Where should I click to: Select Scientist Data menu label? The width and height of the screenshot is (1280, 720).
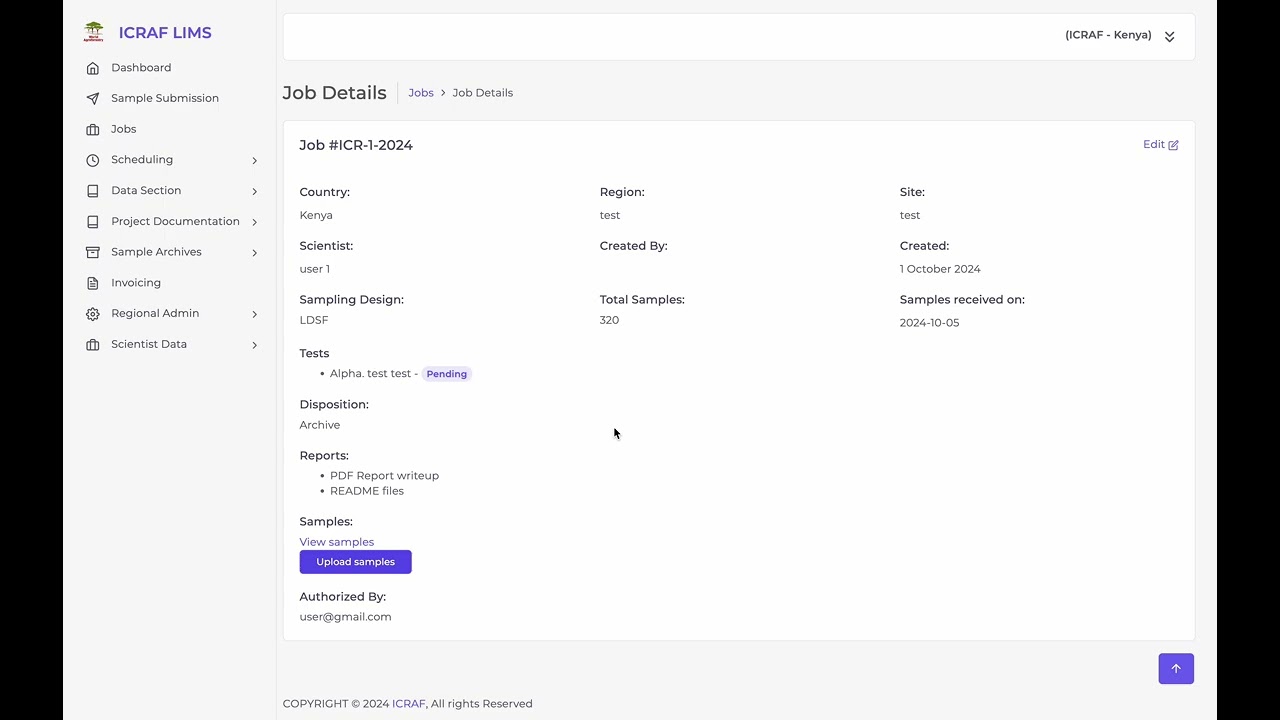click(149, 344)
